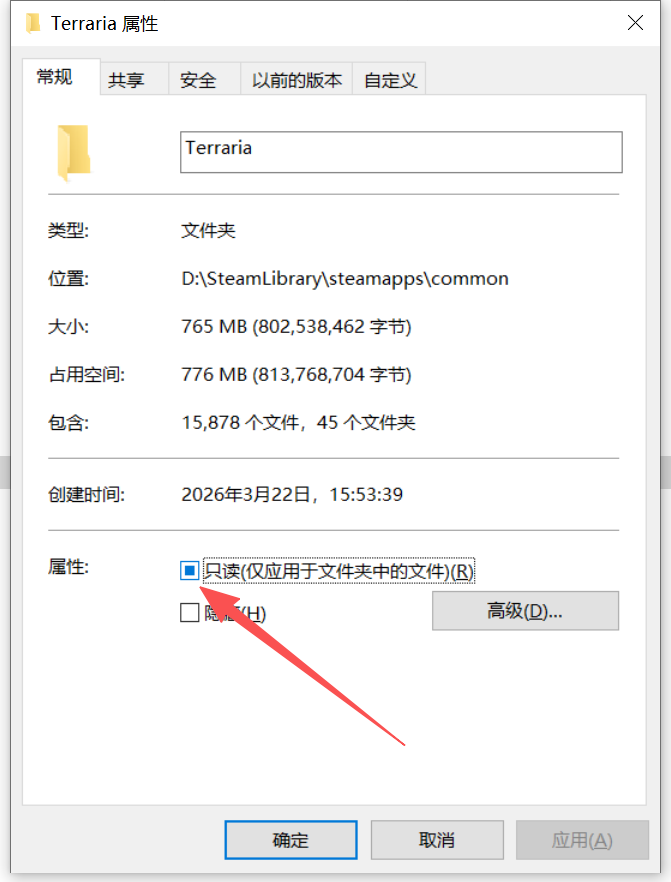Open the 自定义 tab
The image size is (671, 882).
[x=390, y=80]
